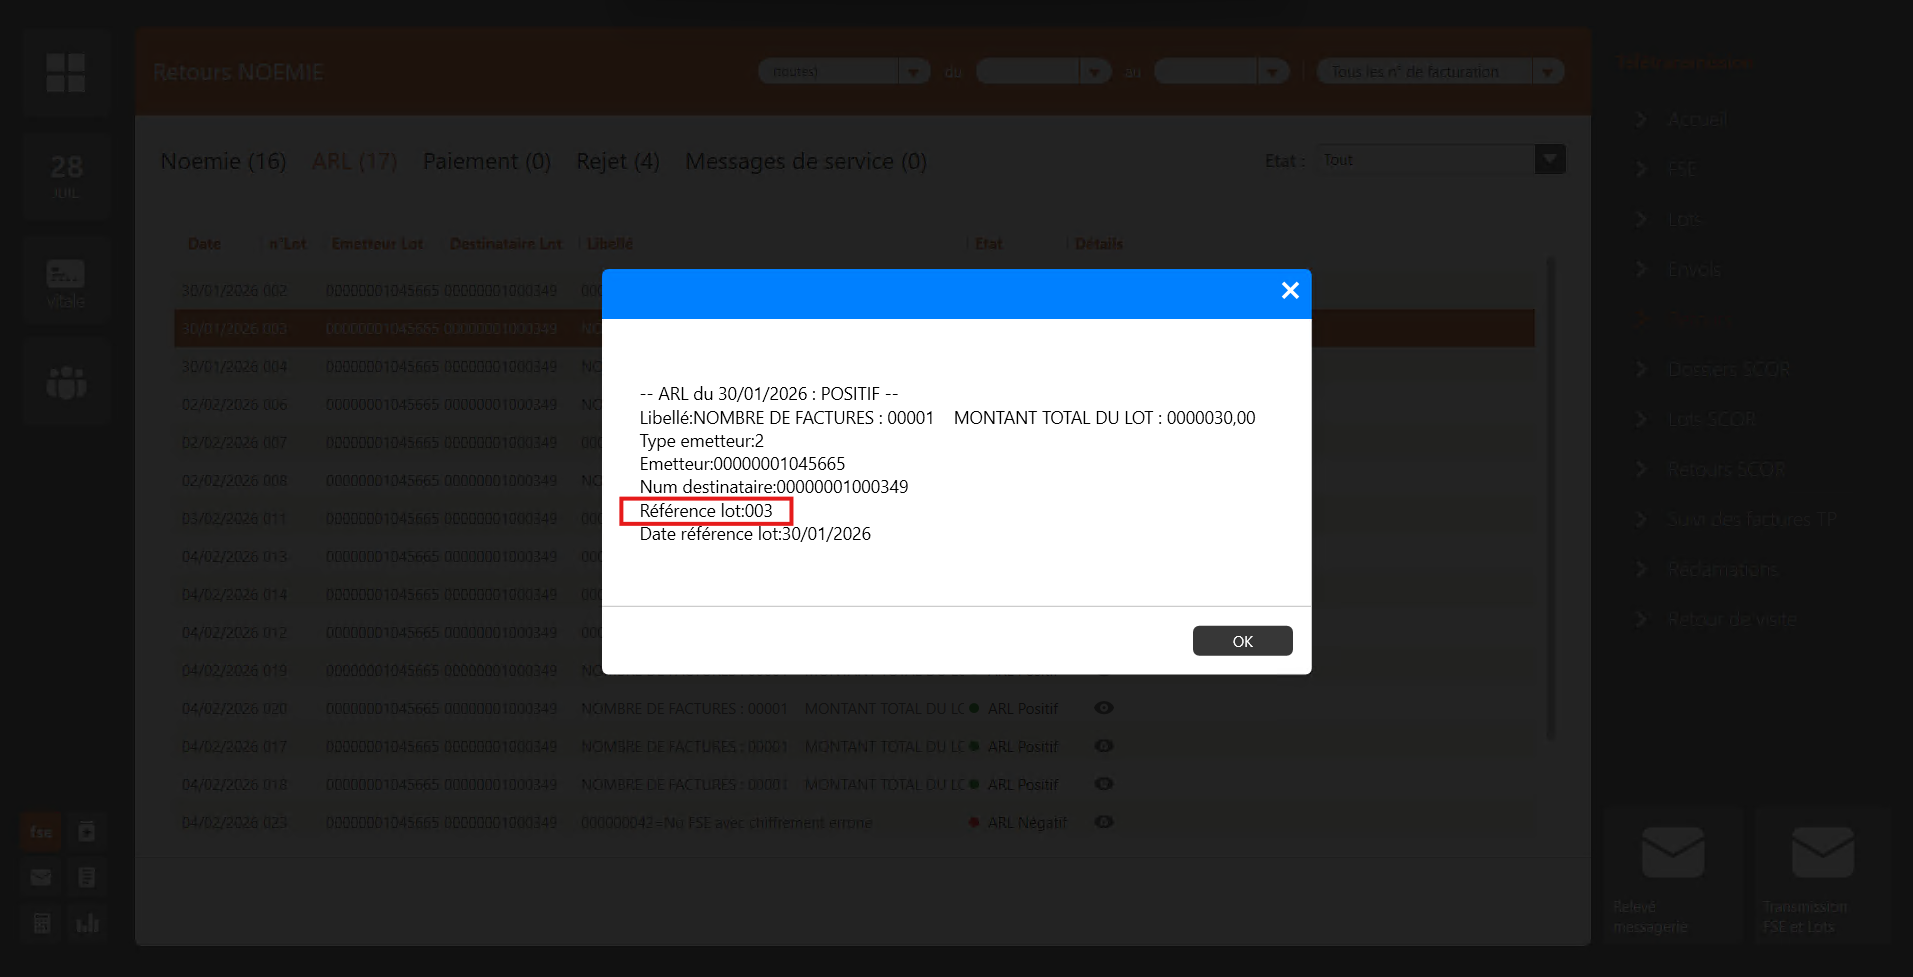Select row dated 04/02/2026 lot 012
This screenshot has height=977, width=1913.
coord(855,632)
